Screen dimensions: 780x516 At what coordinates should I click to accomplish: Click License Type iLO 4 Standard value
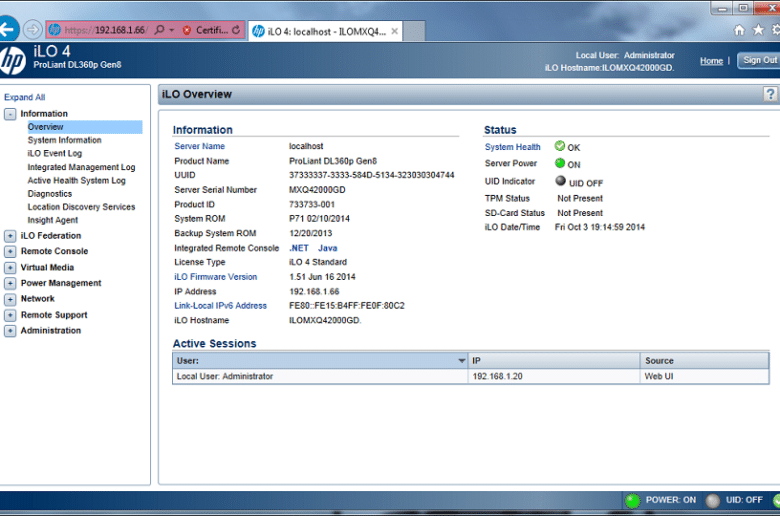point(318,262)
